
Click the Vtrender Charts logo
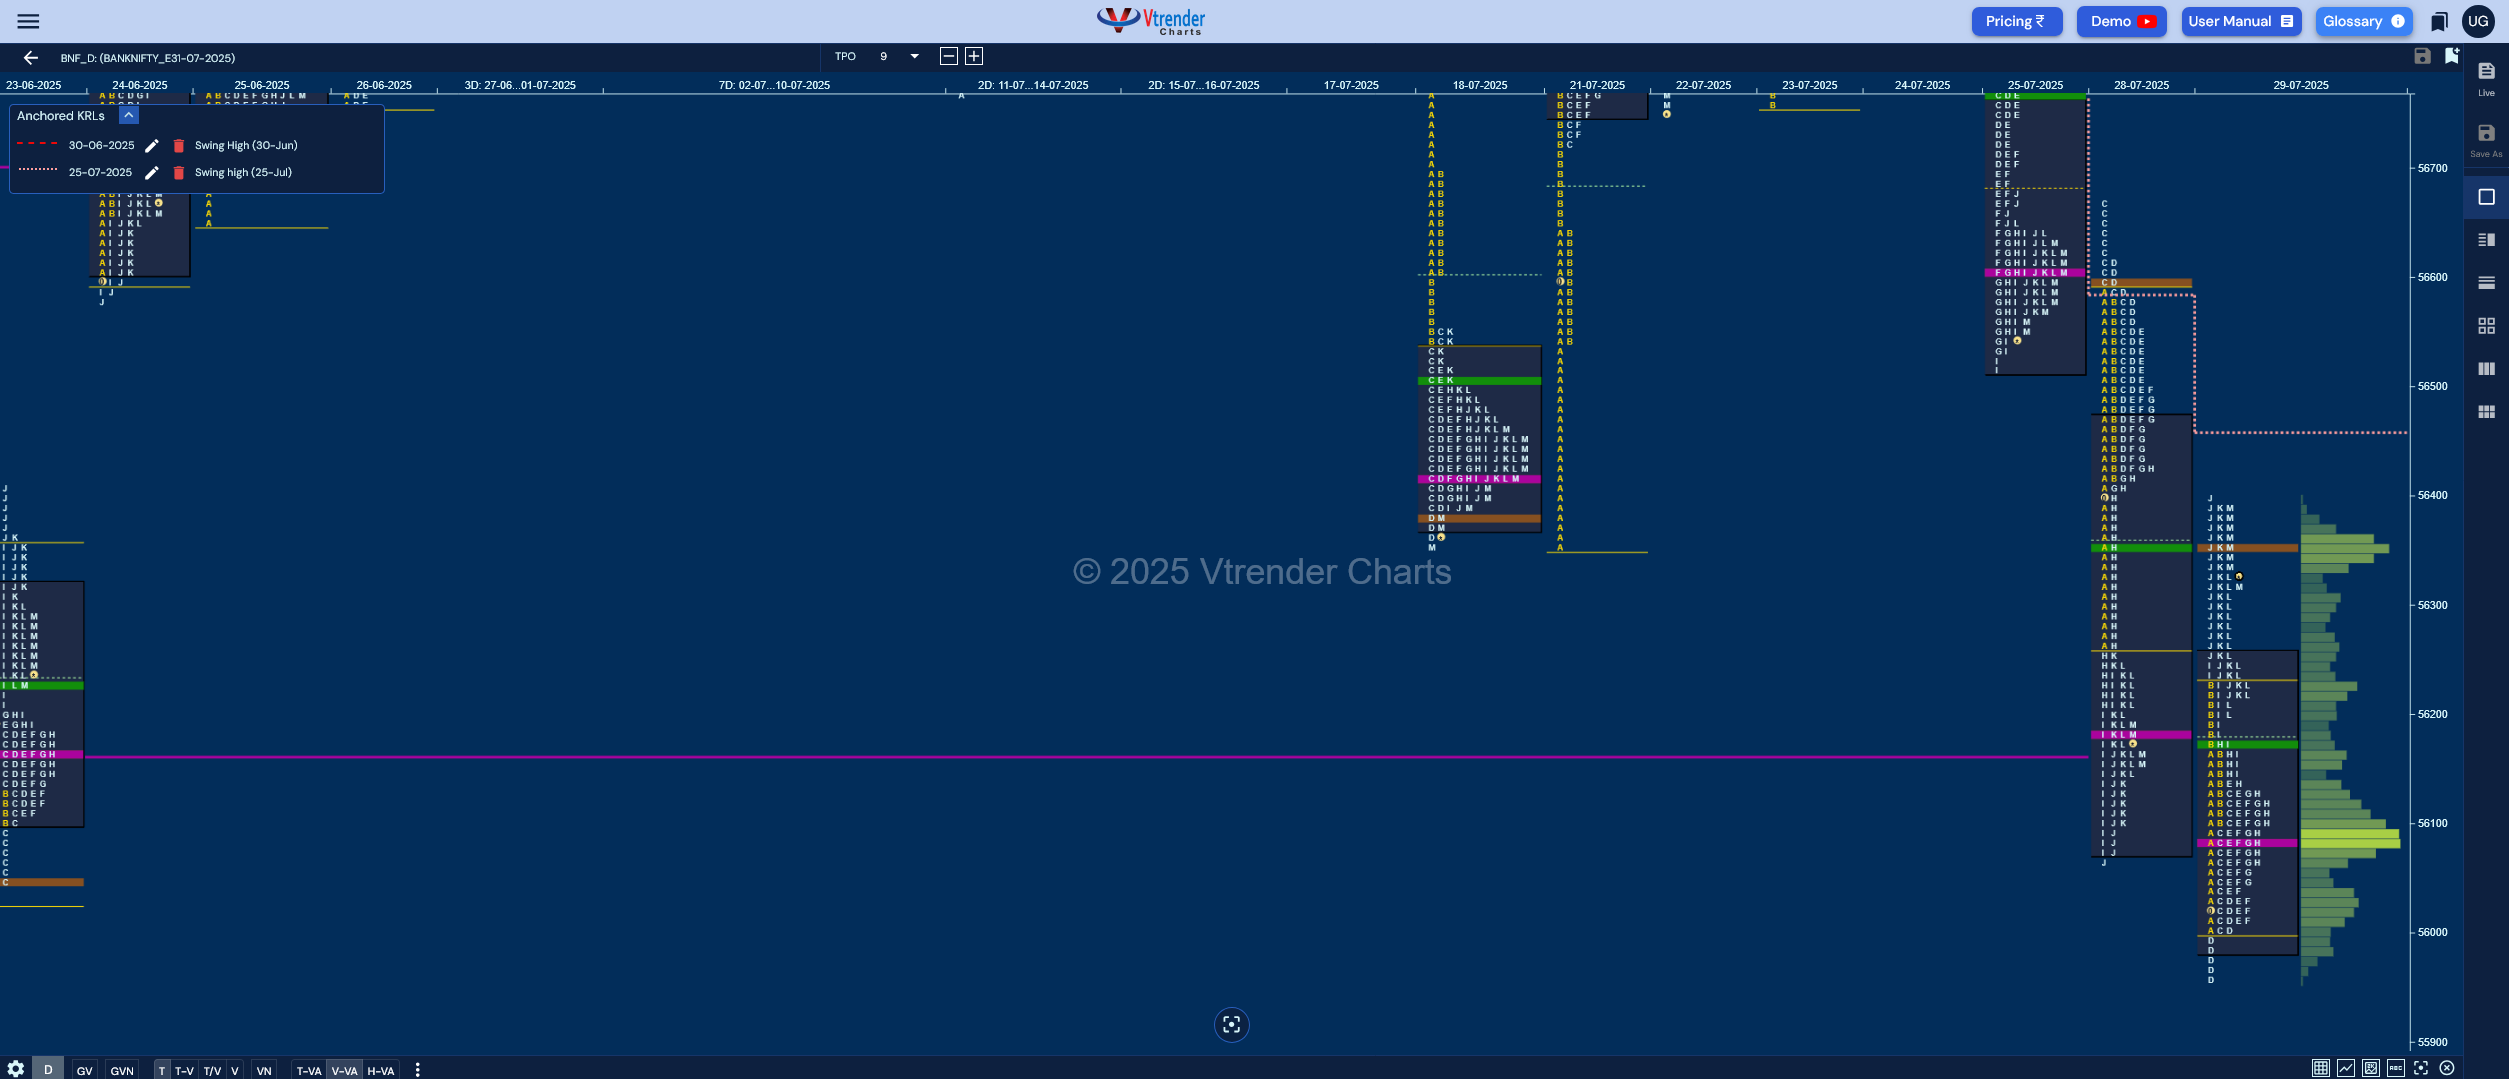click(1151, 21)
